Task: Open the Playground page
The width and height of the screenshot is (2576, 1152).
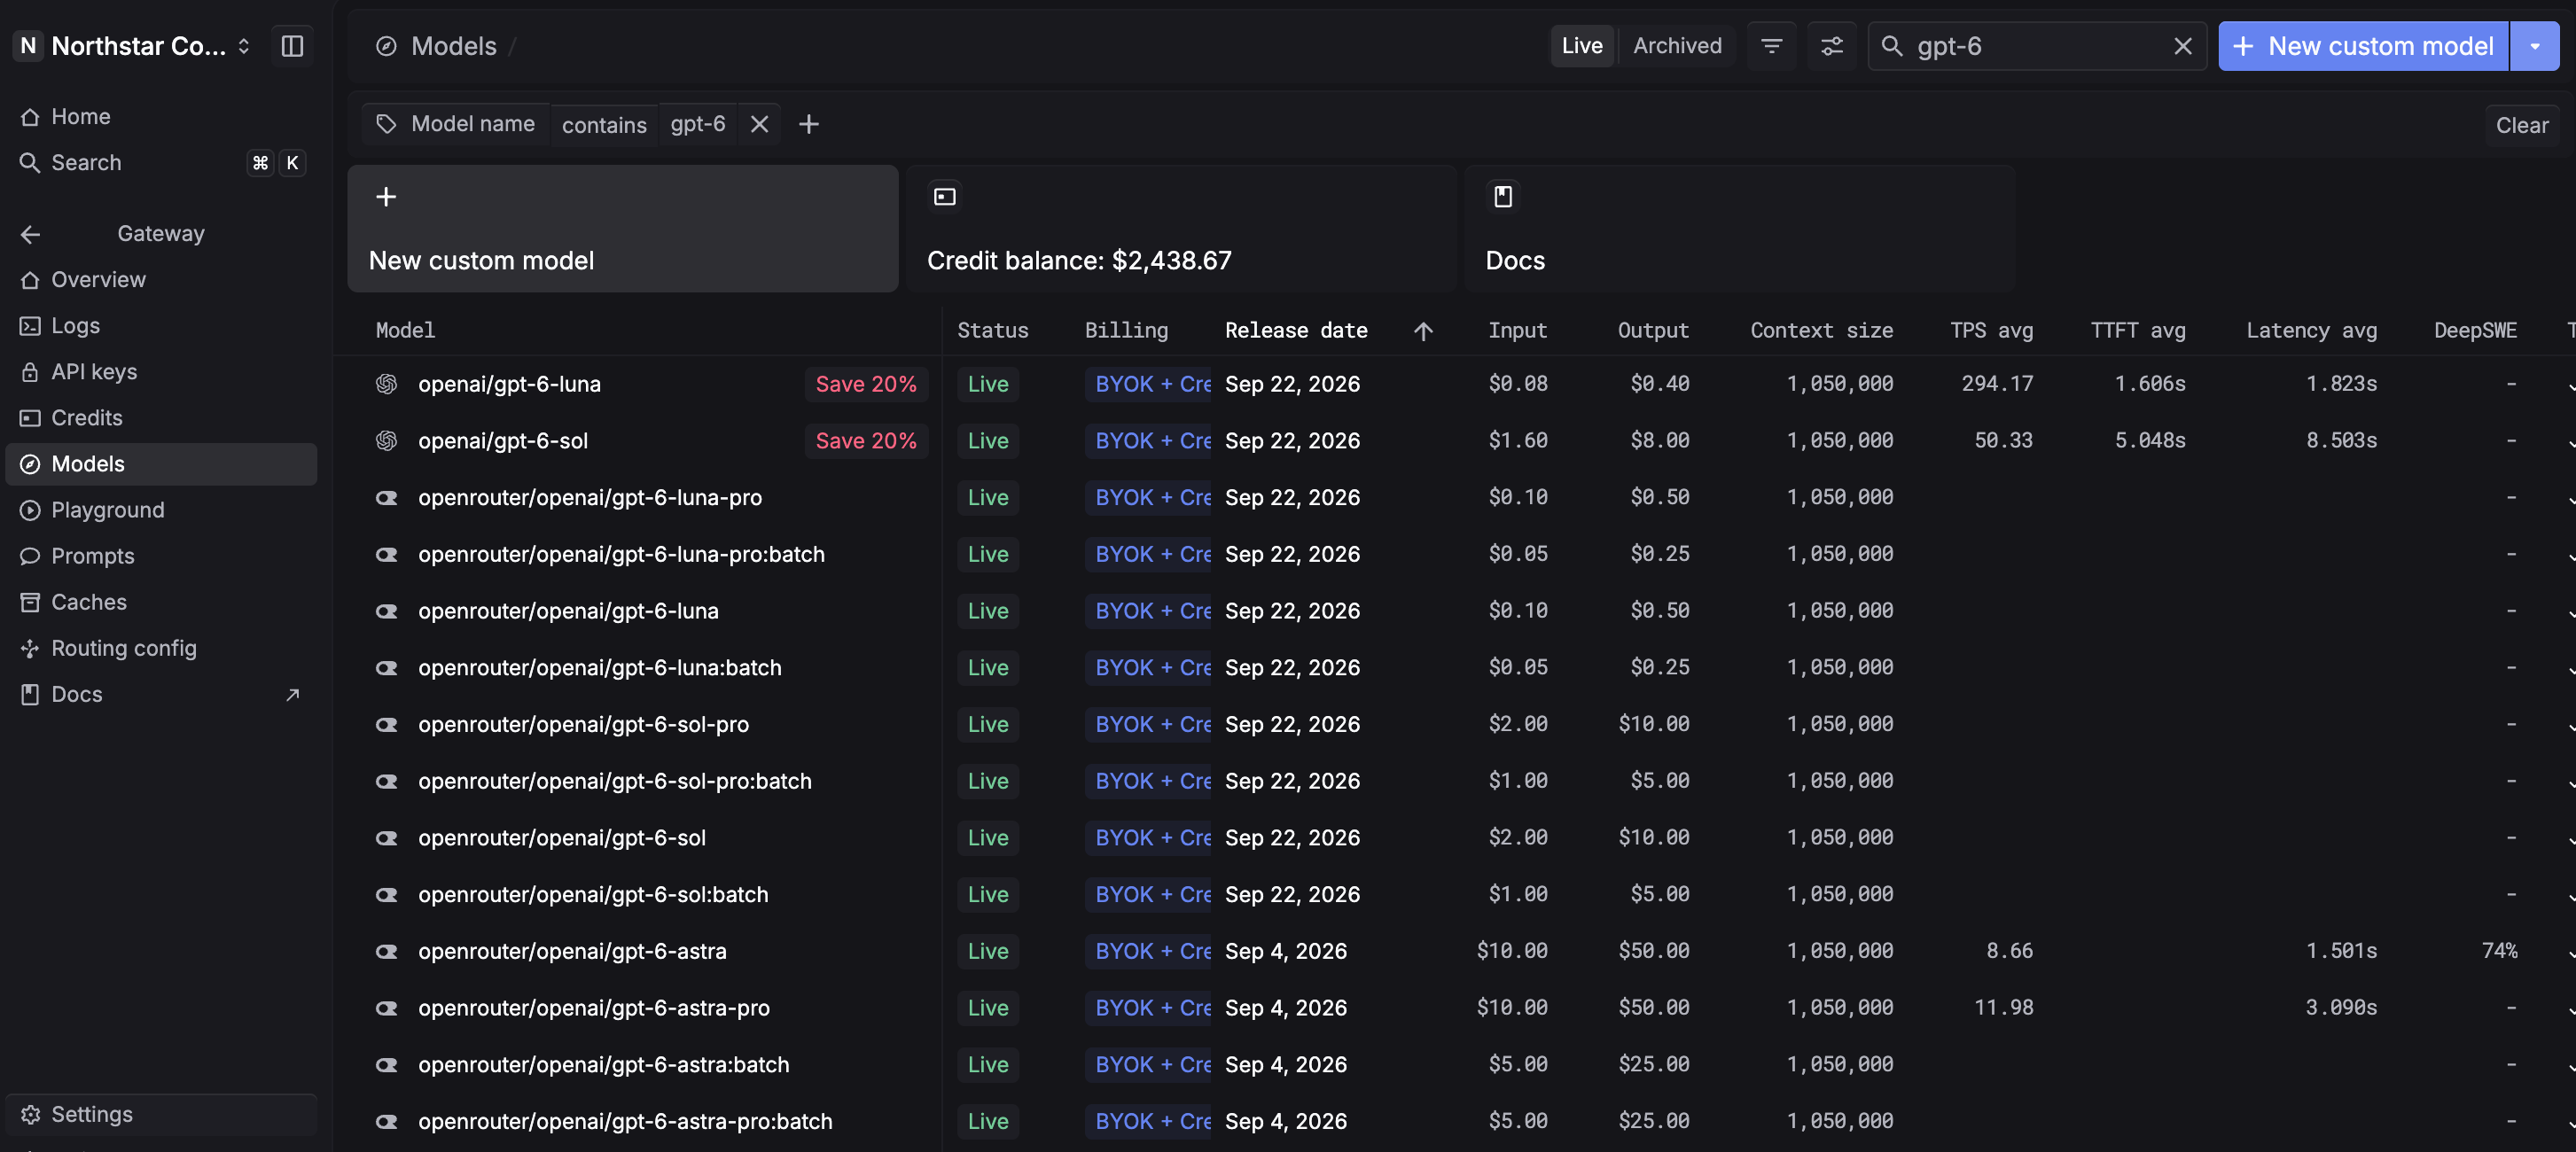Action: [x=161, y=510]
